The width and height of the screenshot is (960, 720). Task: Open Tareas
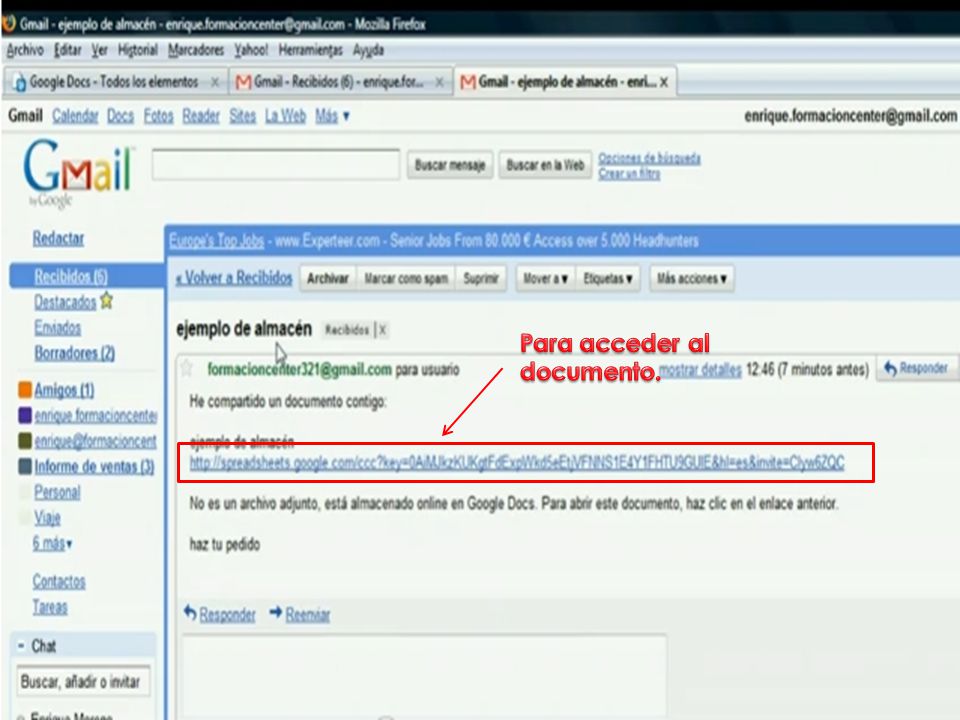(x=50, y=607)
